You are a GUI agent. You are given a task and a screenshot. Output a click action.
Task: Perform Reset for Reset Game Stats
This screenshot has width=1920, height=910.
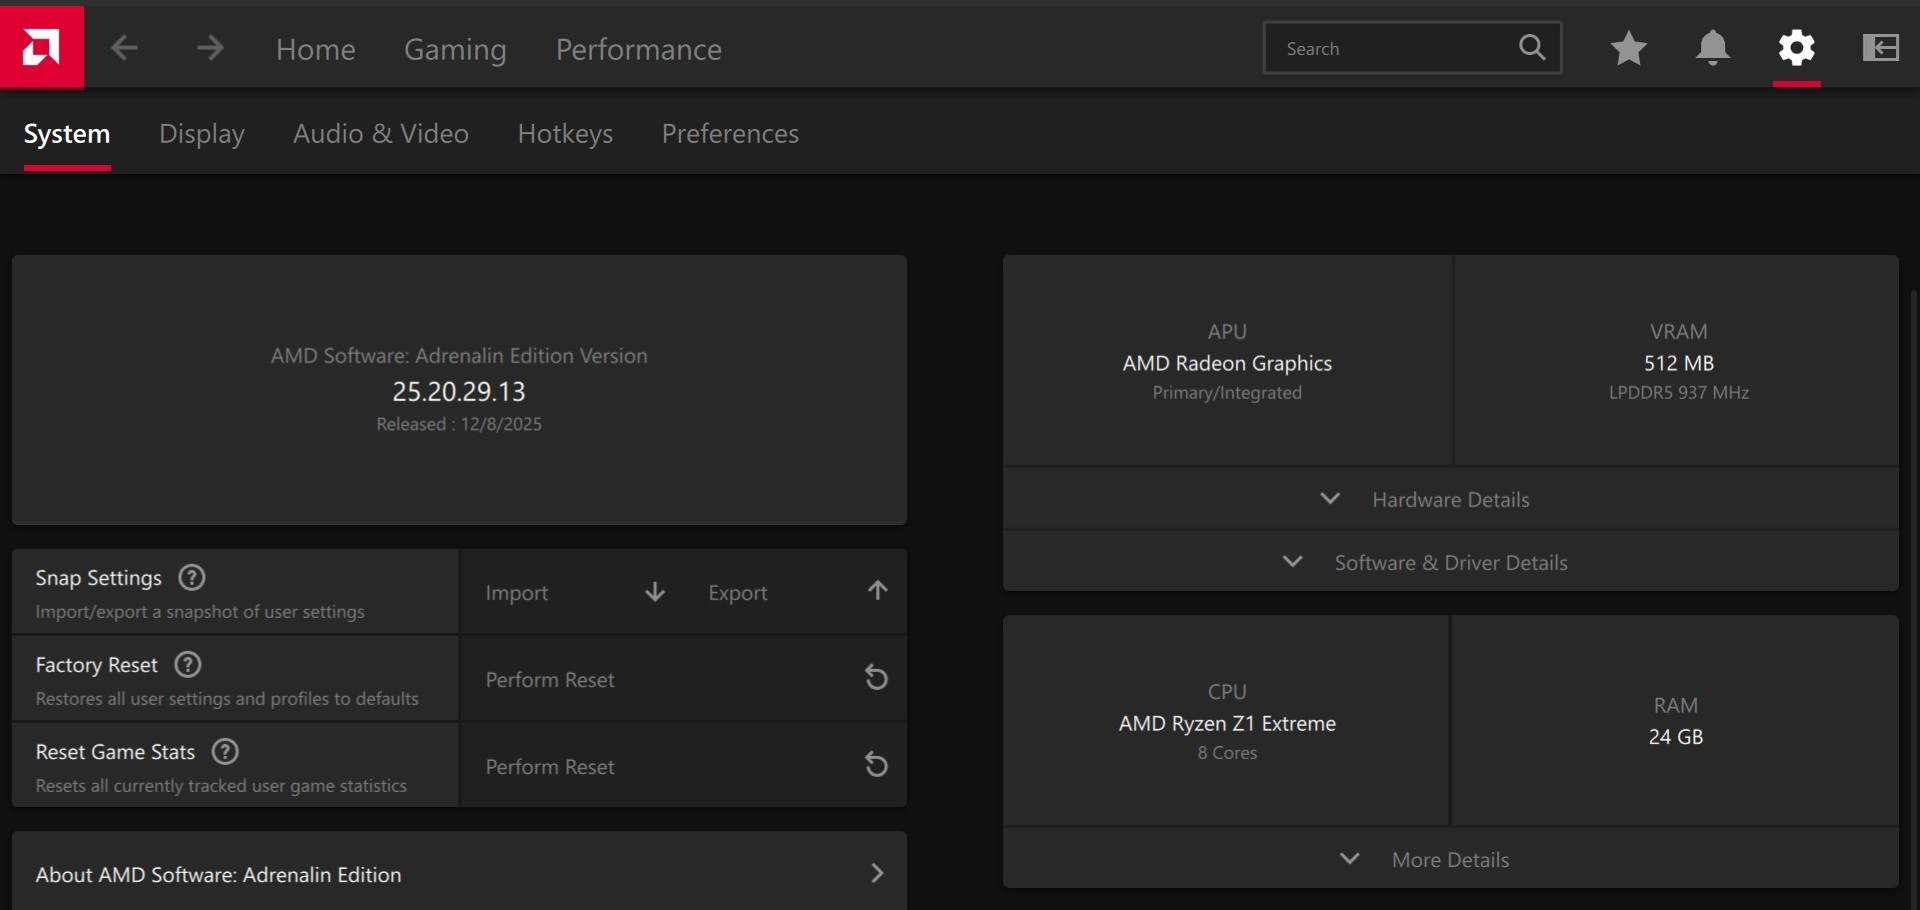[684, 766]
